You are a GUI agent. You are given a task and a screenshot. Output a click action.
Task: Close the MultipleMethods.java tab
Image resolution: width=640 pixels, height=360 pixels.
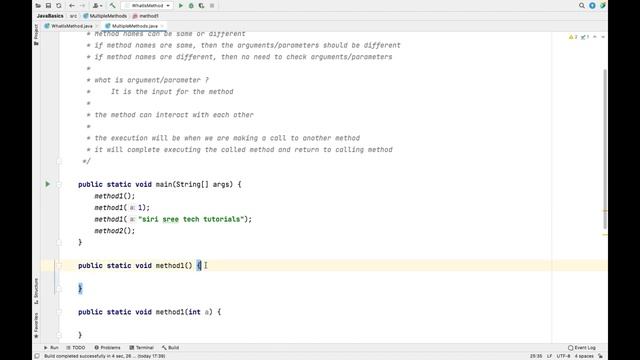pyautogui.click(x=162, y=26)
